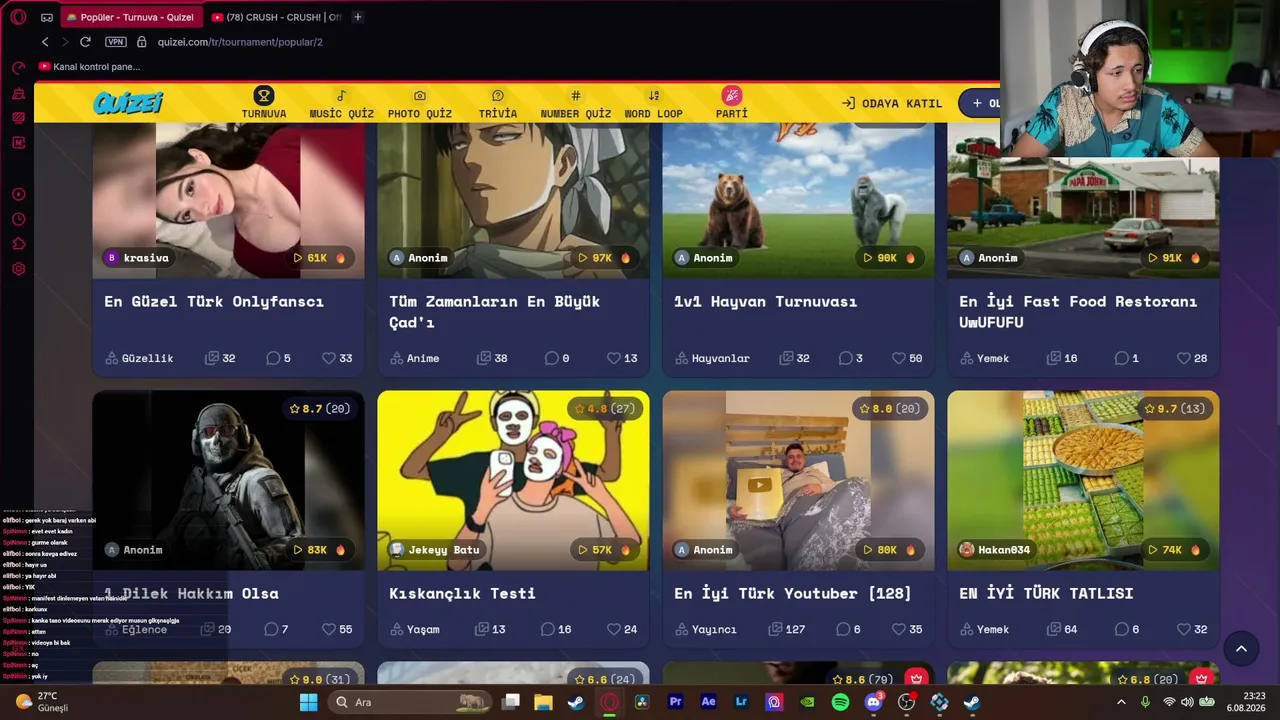
Task: Open GX Control speedometer in the sidebar
Action: point(18,68)
